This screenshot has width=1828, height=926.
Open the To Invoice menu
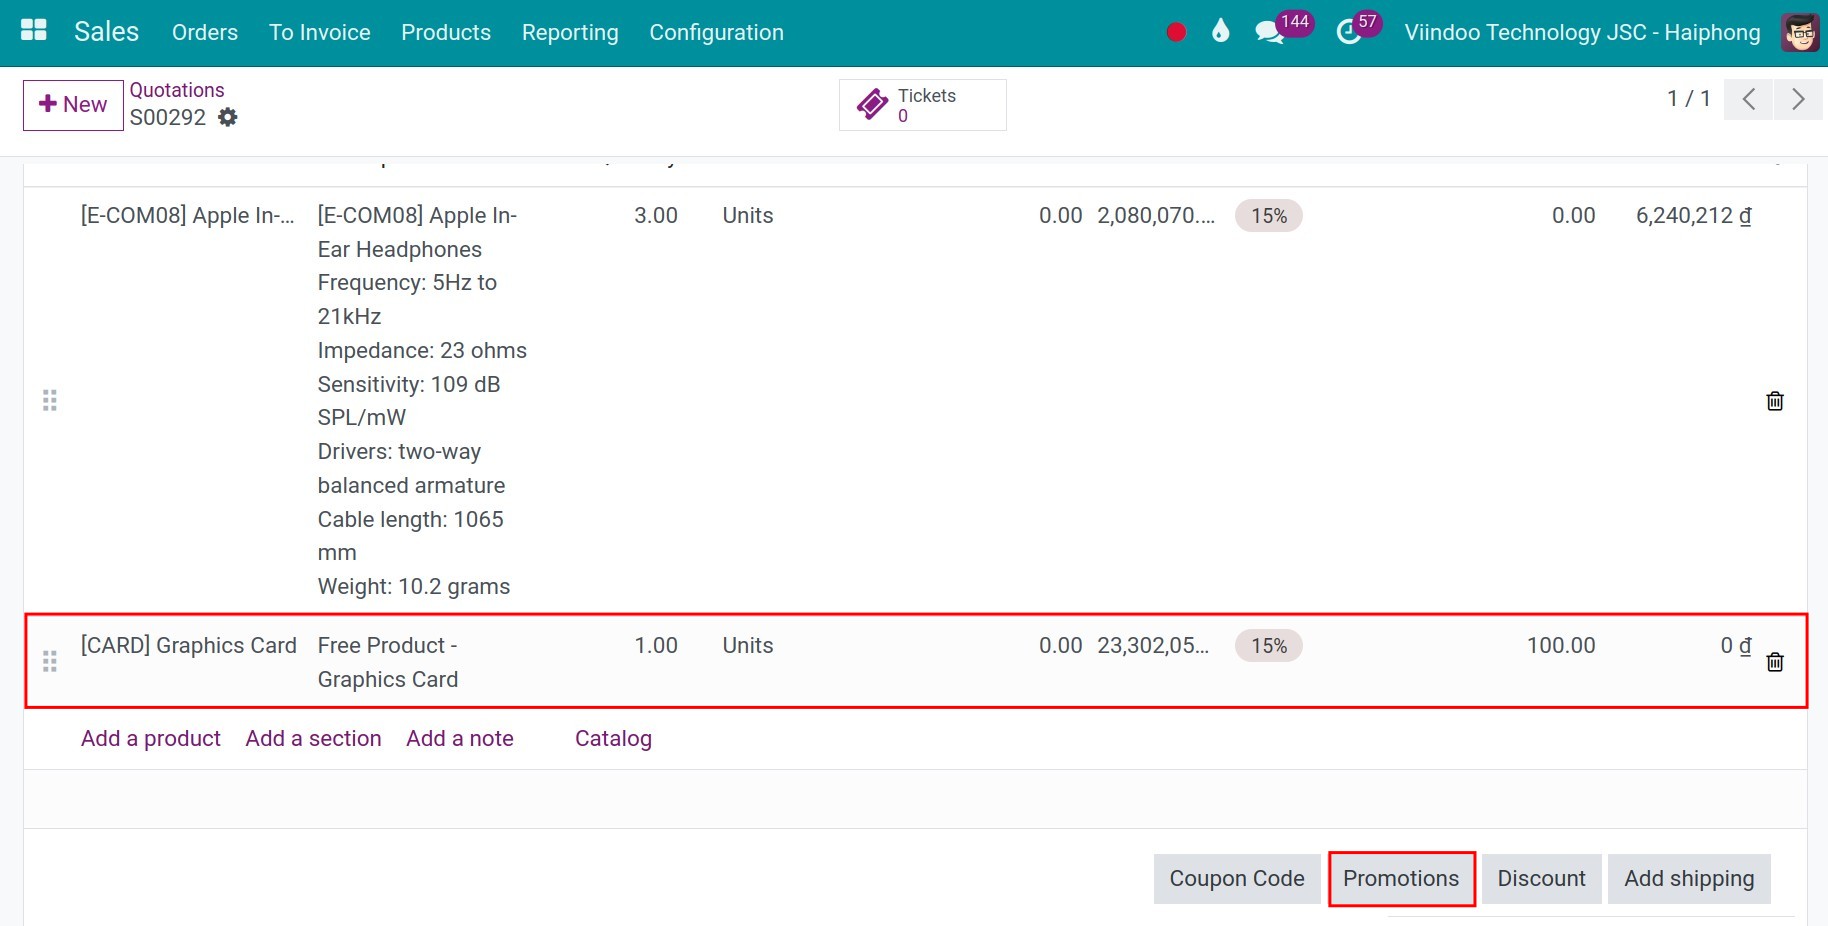coord(320,32)
